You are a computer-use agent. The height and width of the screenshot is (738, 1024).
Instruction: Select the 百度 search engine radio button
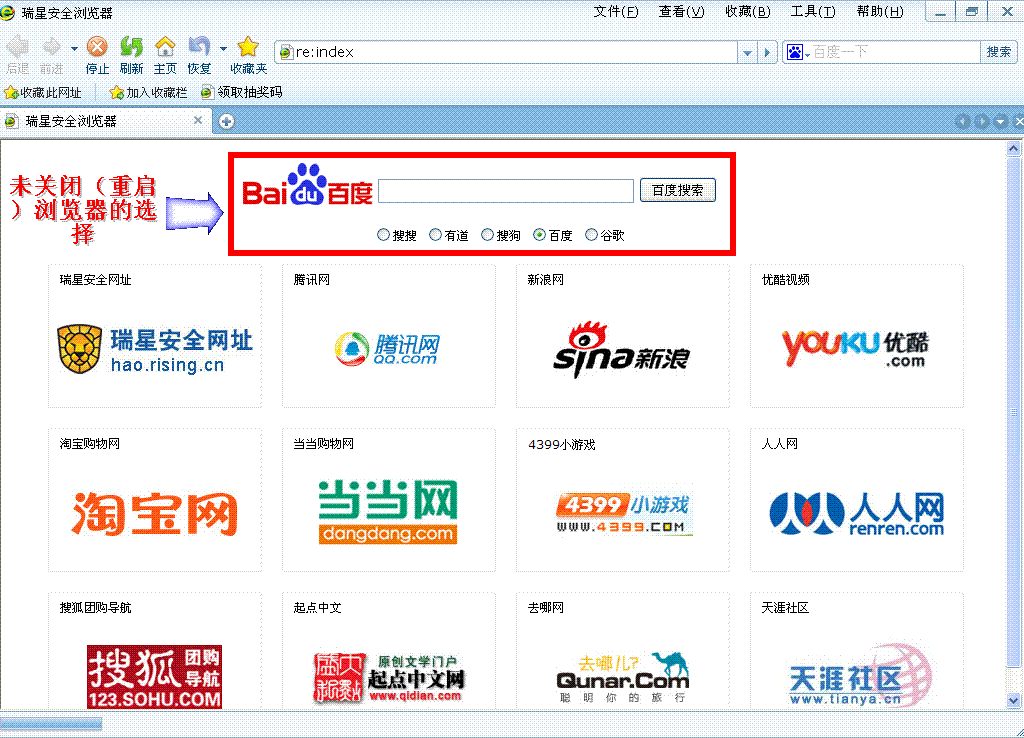[539, 234]
